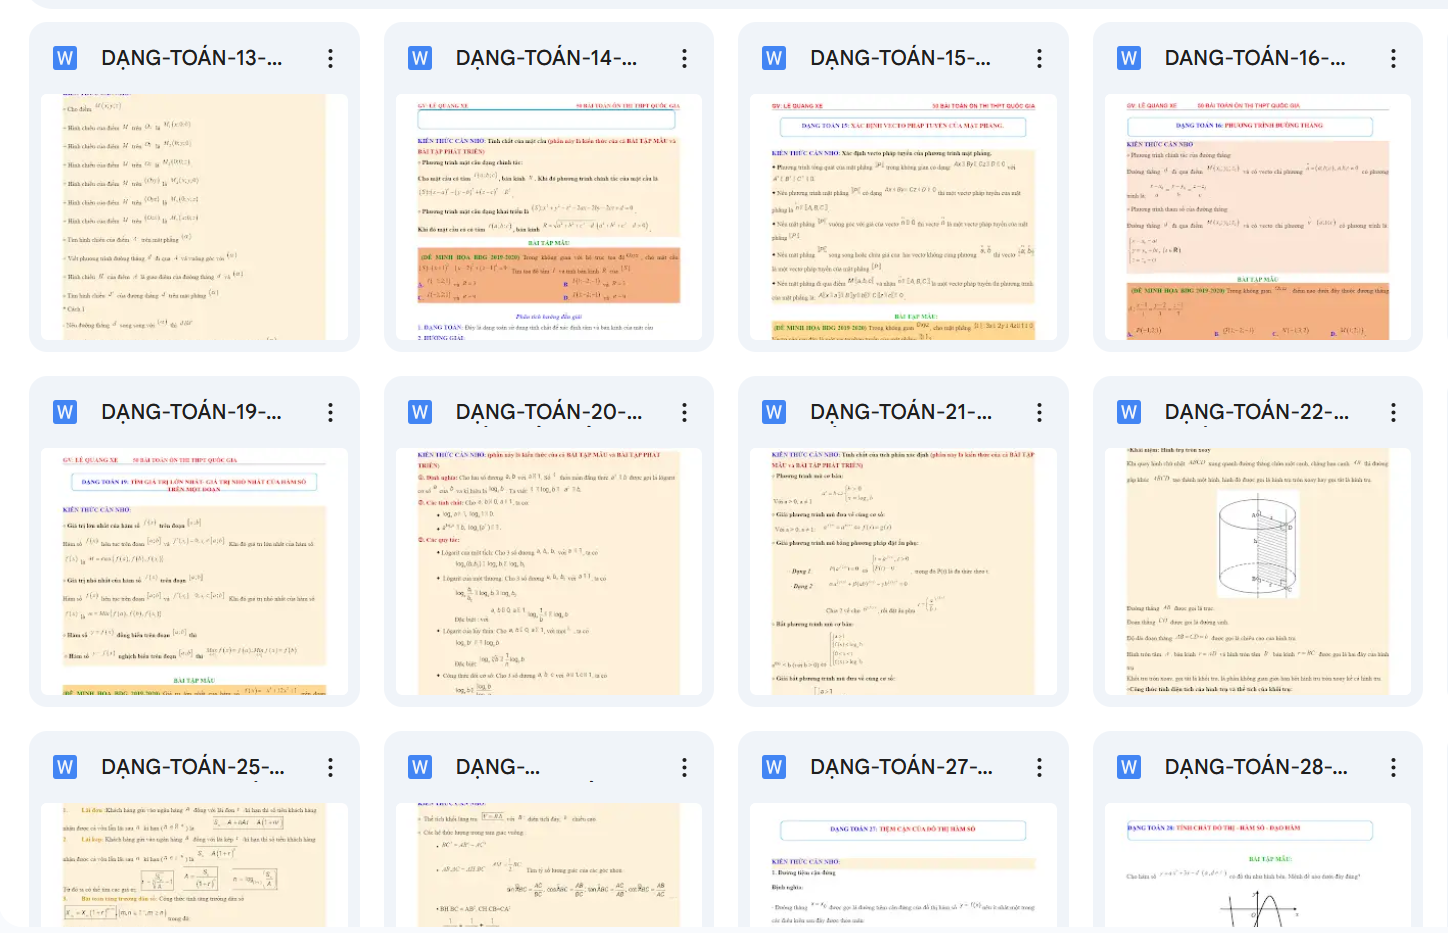Show options menu for DẠNG-TOÁN-28
Viewport: 1448px width, 933px height.
[x=1393, y=767]
